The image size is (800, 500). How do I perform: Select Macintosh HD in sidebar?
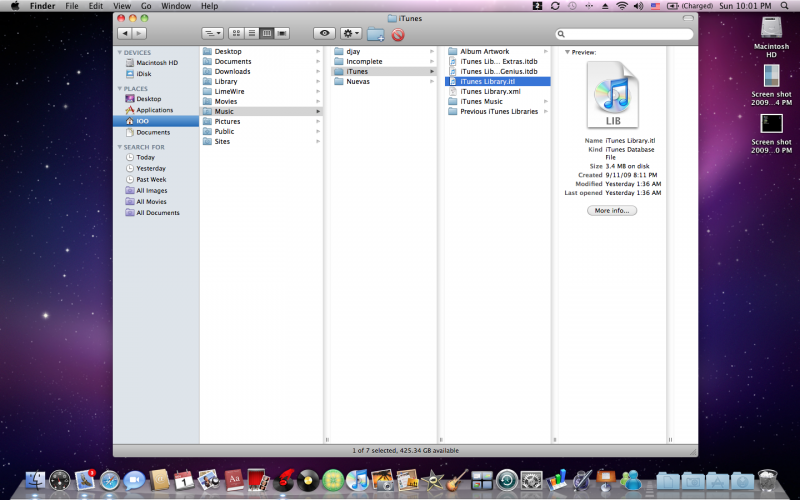coord(156,63)
